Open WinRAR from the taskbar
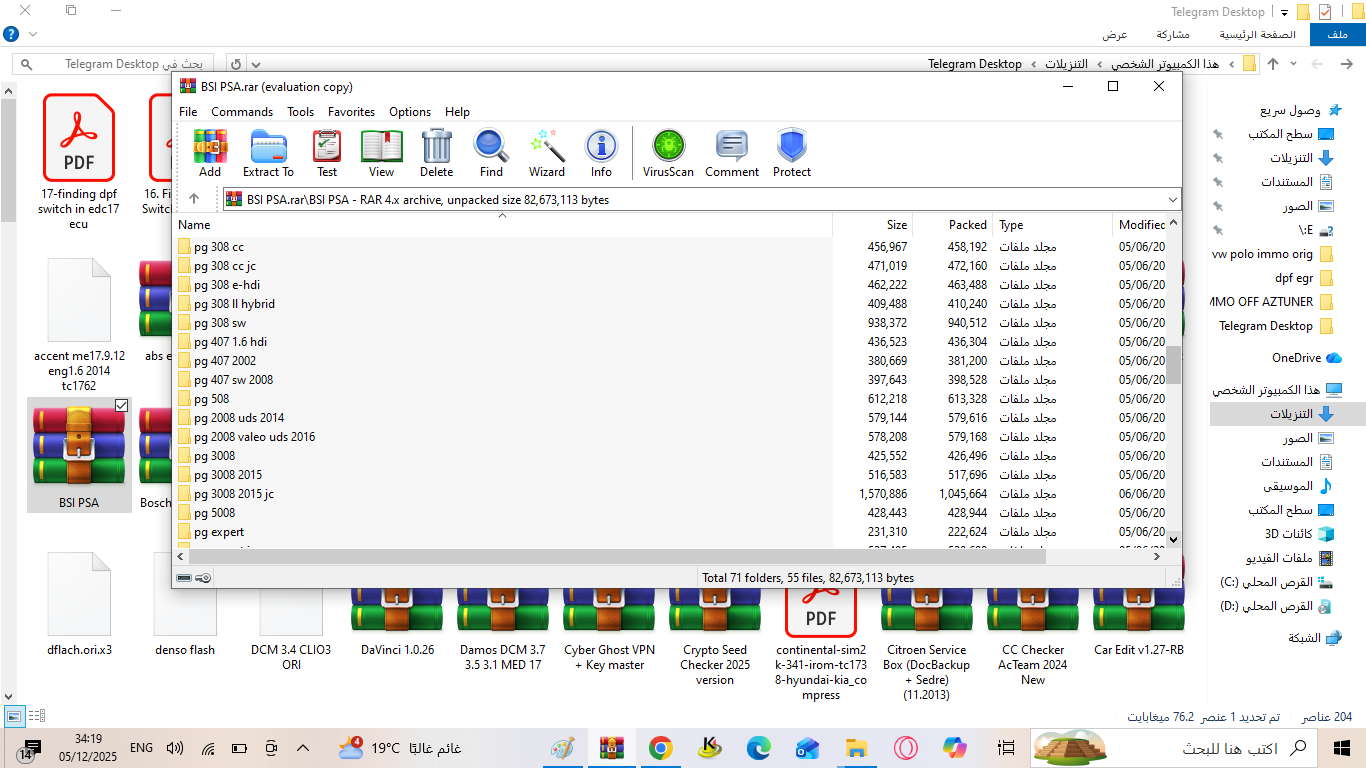The image size is (1366, 768). (612, 747)
